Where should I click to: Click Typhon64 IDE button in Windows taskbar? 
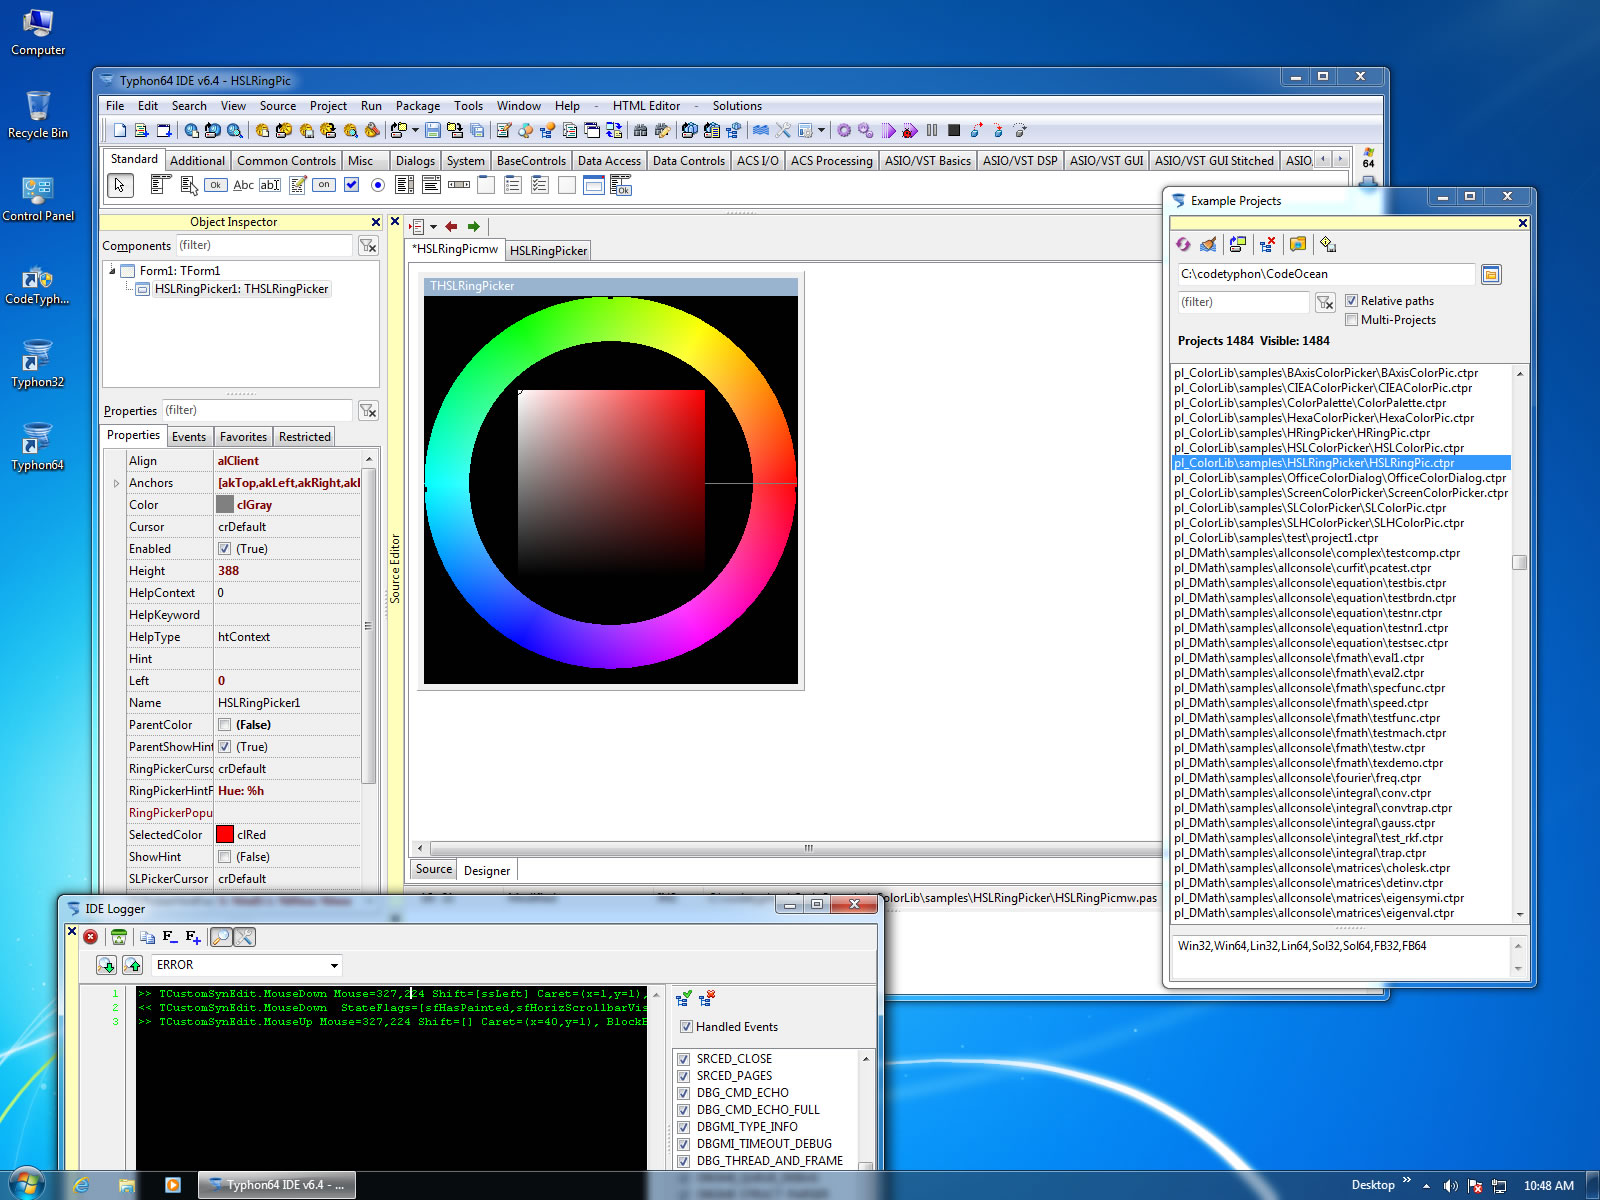[276, 1185]
